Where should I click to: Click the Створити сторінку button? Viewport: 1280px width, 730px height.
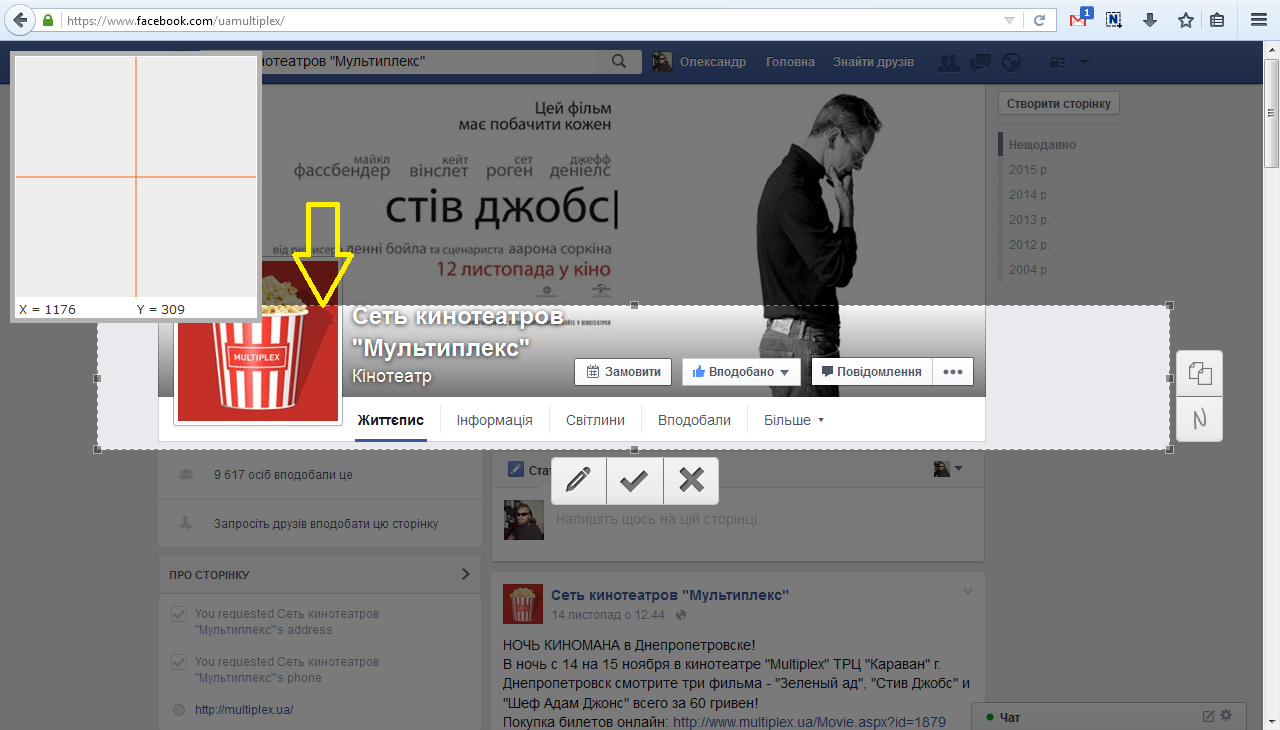click(x=1059, y=103)
